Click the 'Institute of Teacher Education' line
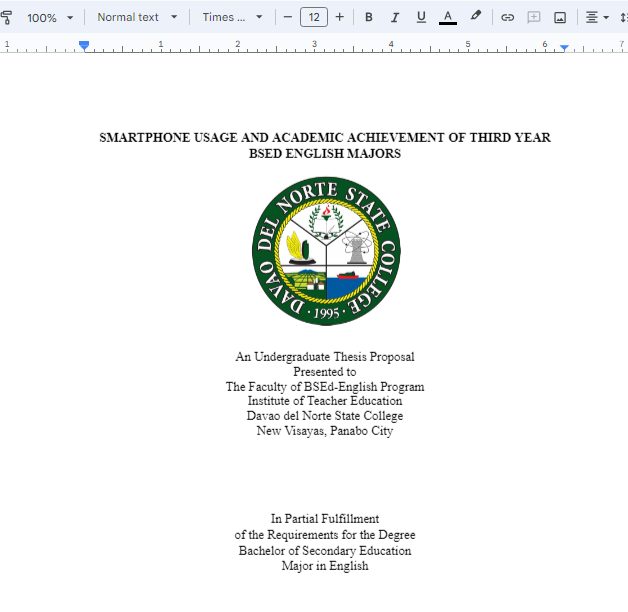This screenshot has width=628, height=612. click(325, 401)
